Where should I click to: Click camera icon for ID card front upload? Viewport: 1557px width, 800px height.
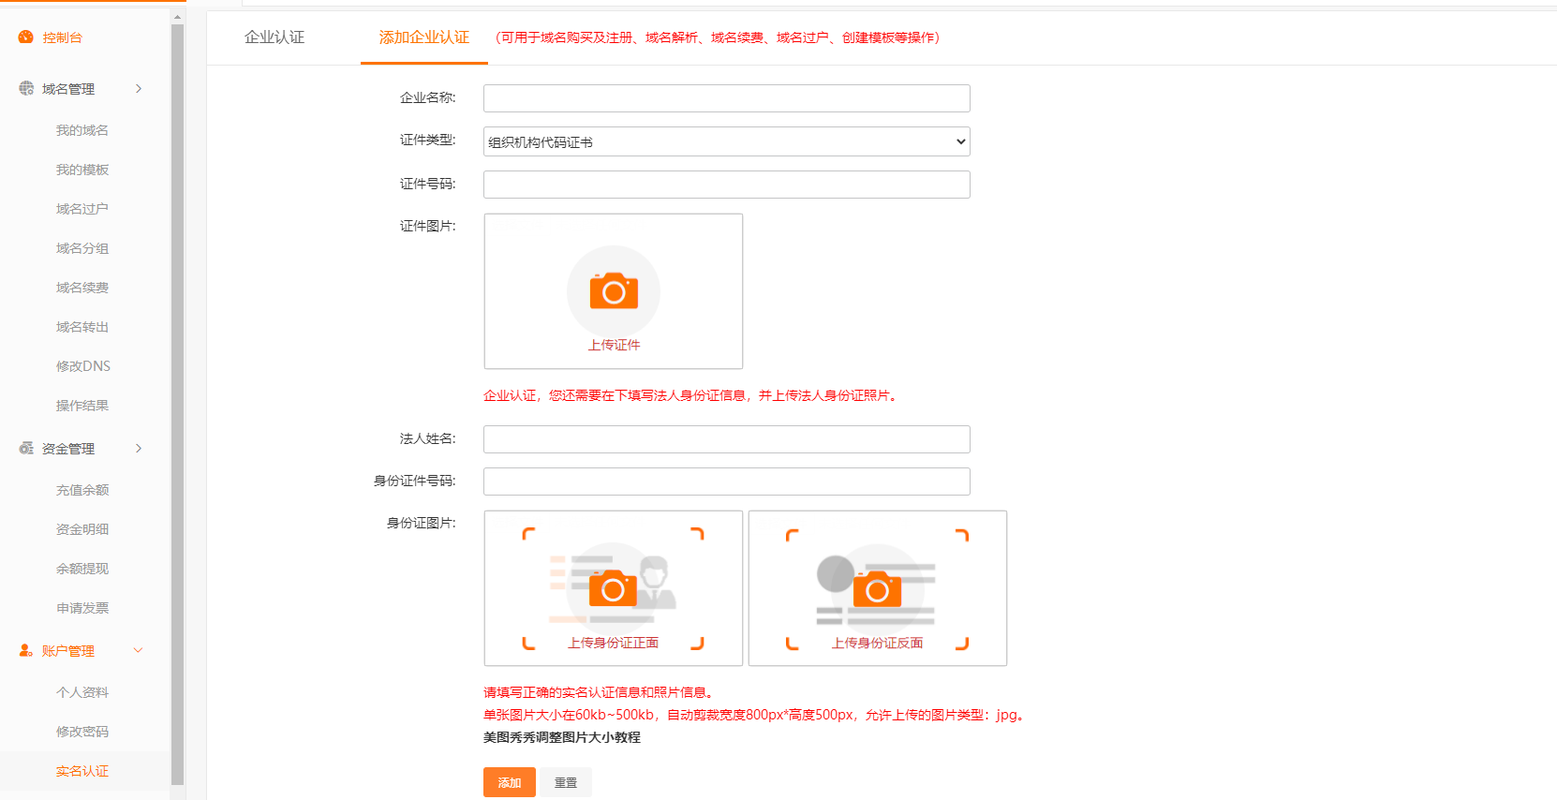coord(613,588)
